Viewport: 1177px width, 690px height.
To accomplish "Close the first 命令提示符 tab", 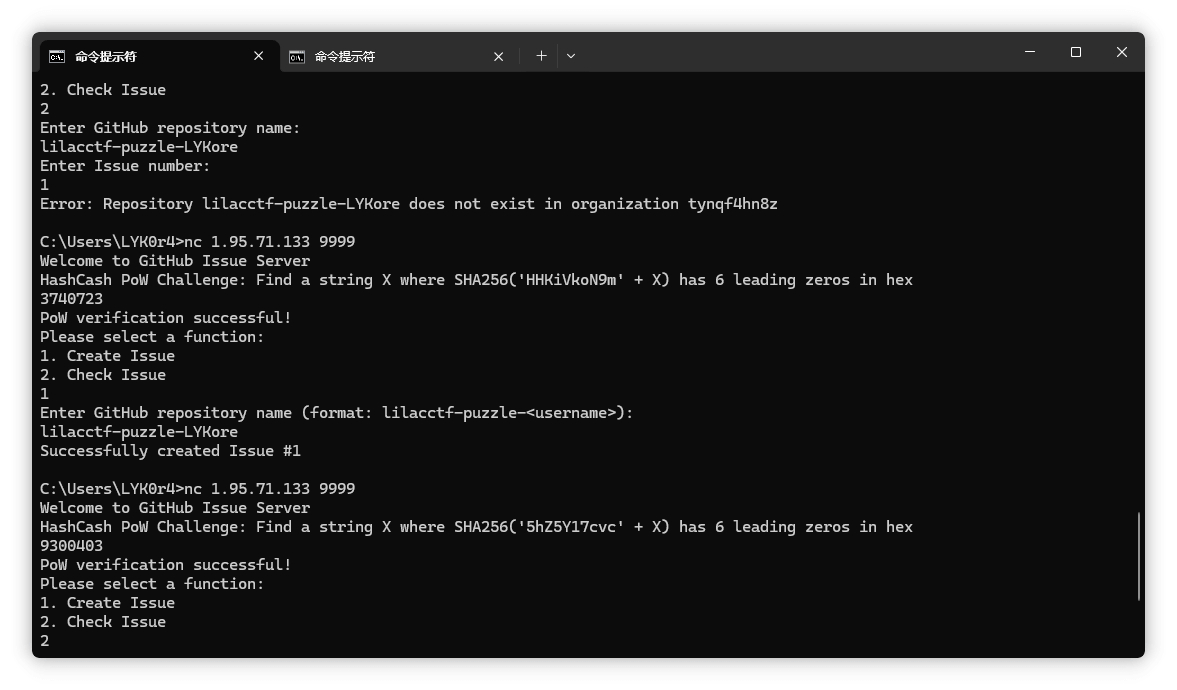I will tap(259, 56).
